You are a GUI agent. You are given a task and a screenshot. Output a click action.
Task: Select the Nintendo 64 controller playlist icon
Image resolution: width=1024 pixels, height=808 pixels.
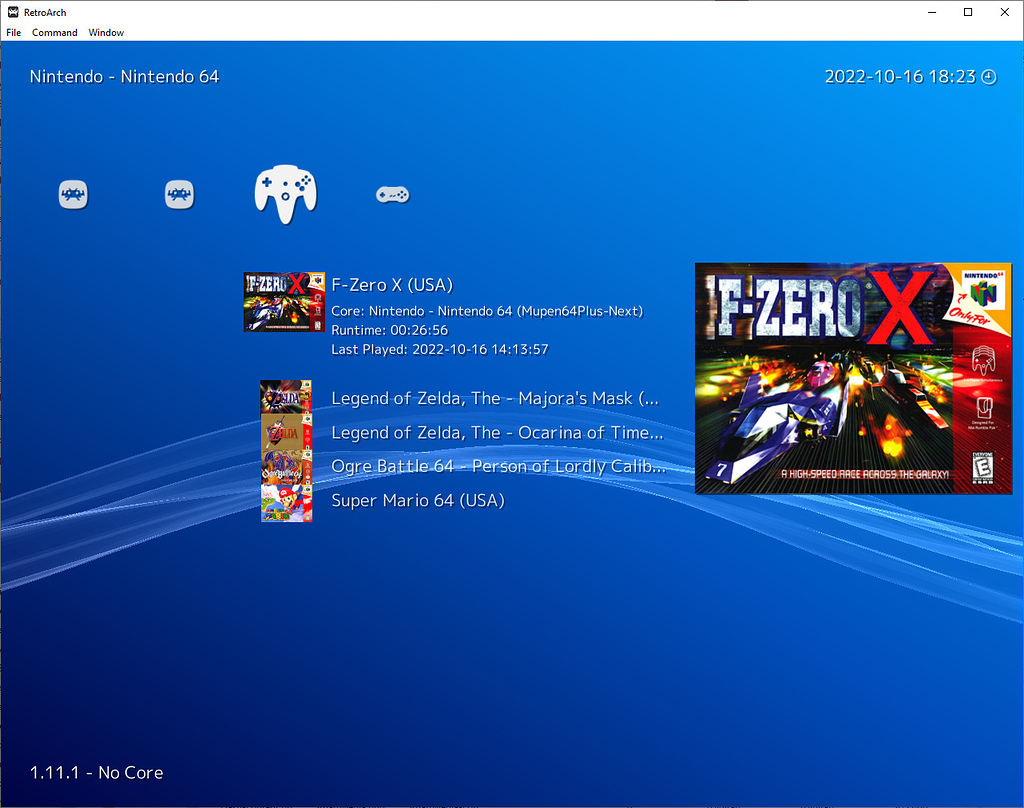[x=285, y=195]
